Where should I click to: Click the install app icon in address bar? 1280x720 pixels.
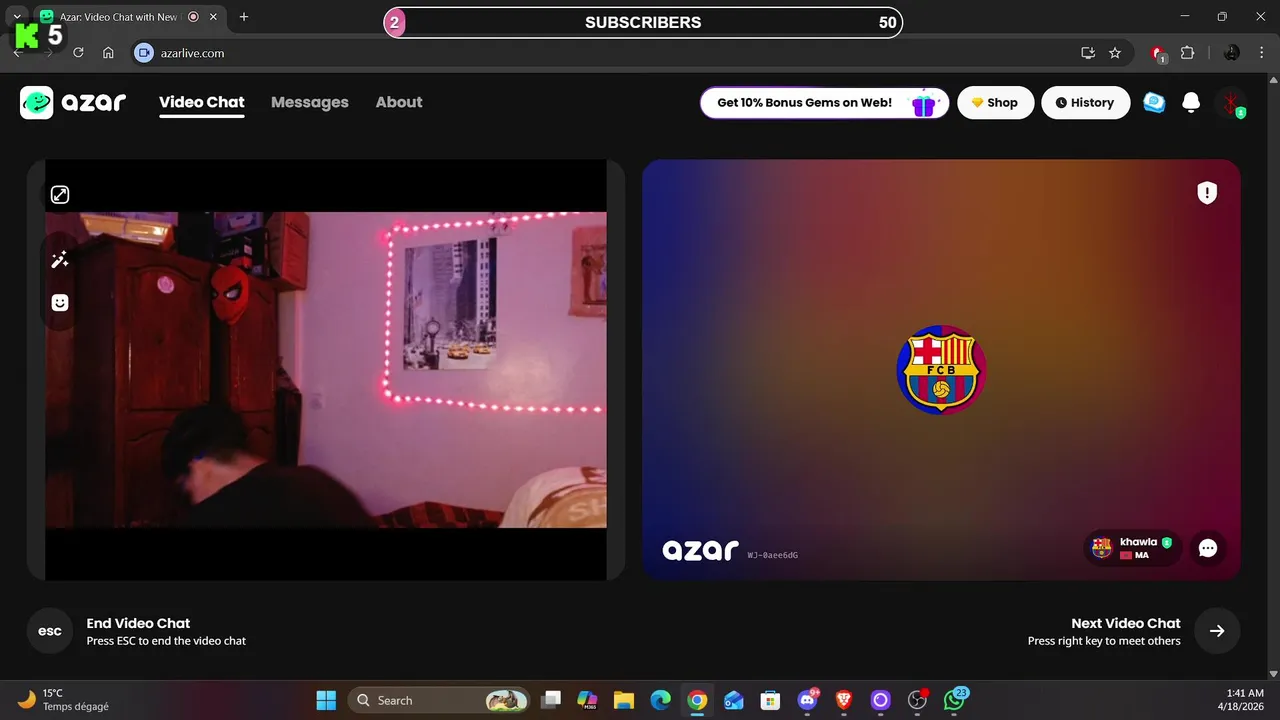coord(1088,53)
